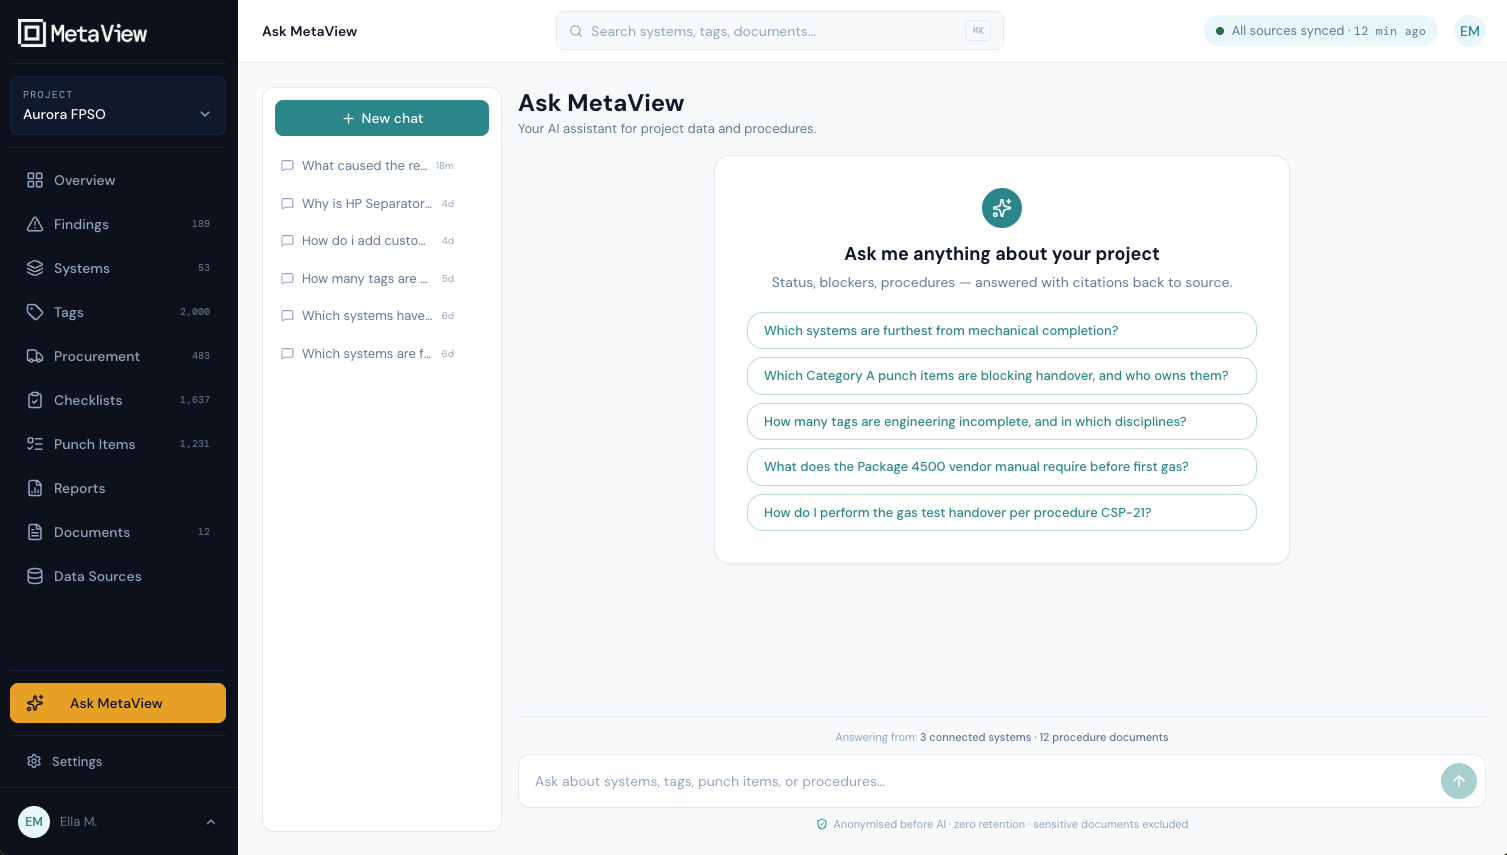Click the MetaView logo icon

tap(32, 33)
